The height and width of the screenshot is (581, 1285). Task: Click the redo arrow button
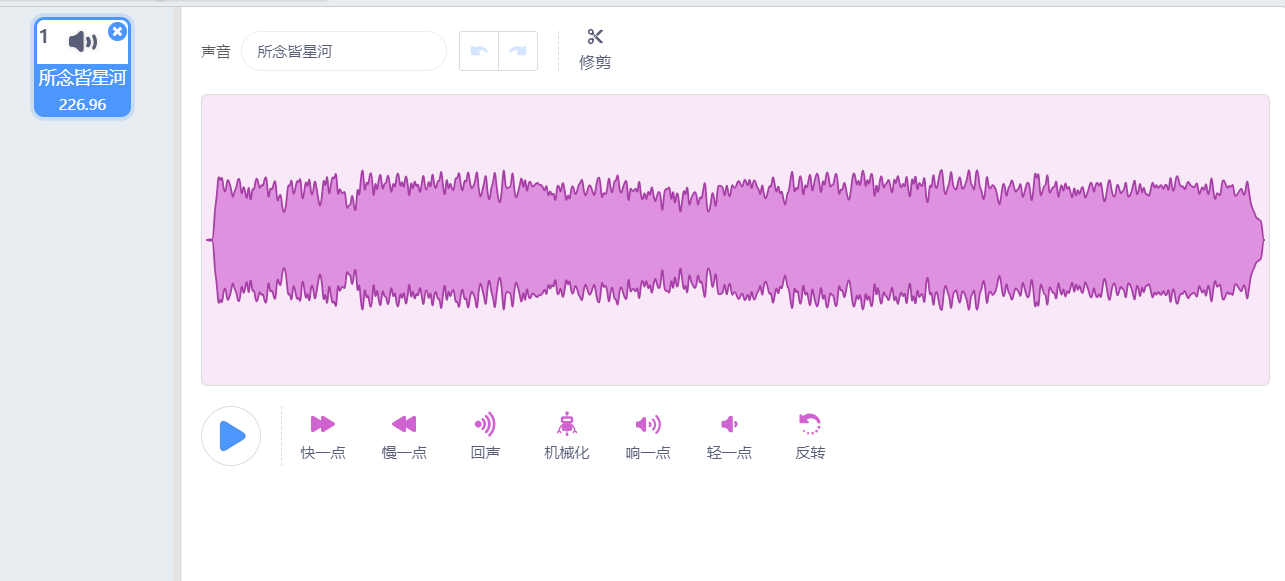click(x=518, y=51)
